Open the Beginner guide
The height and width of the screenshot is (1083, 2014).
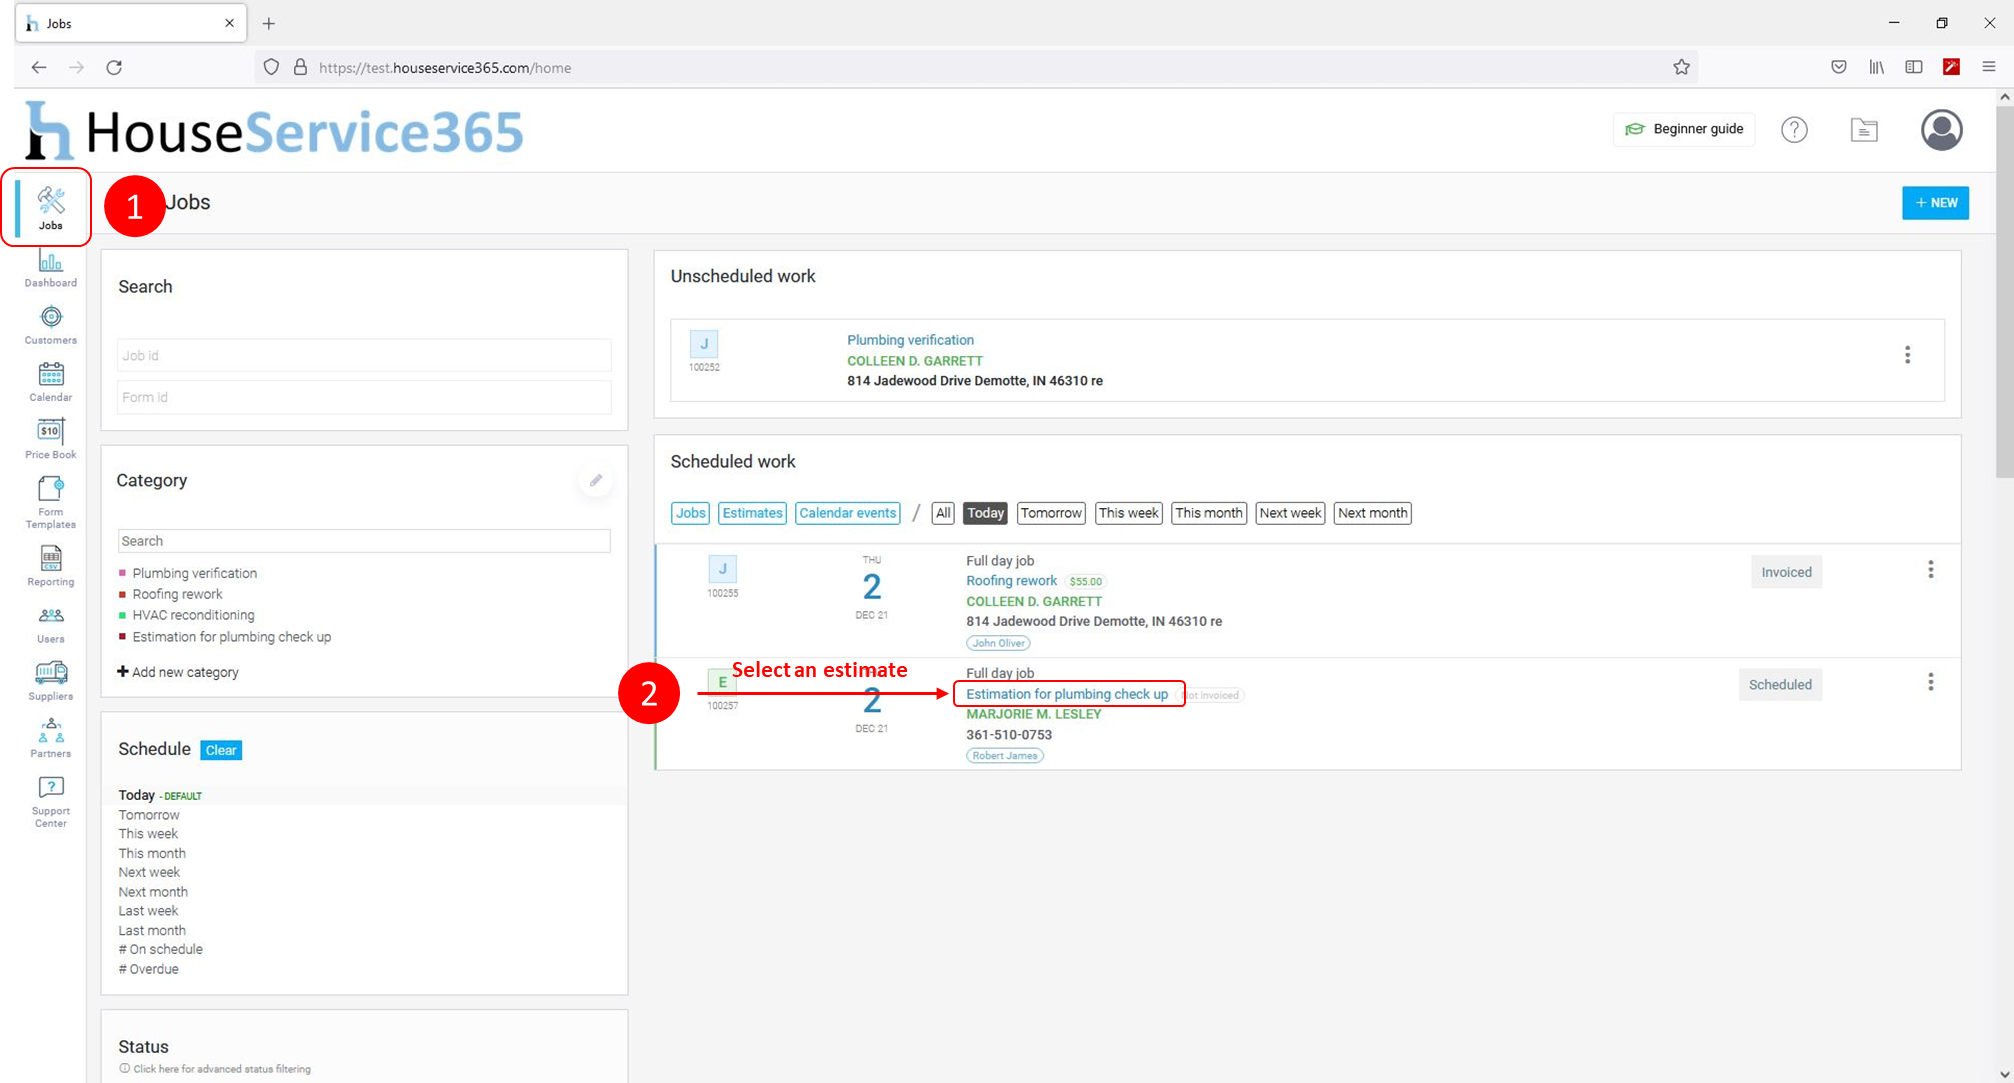pyautogui.click(x=1684, y=129)
